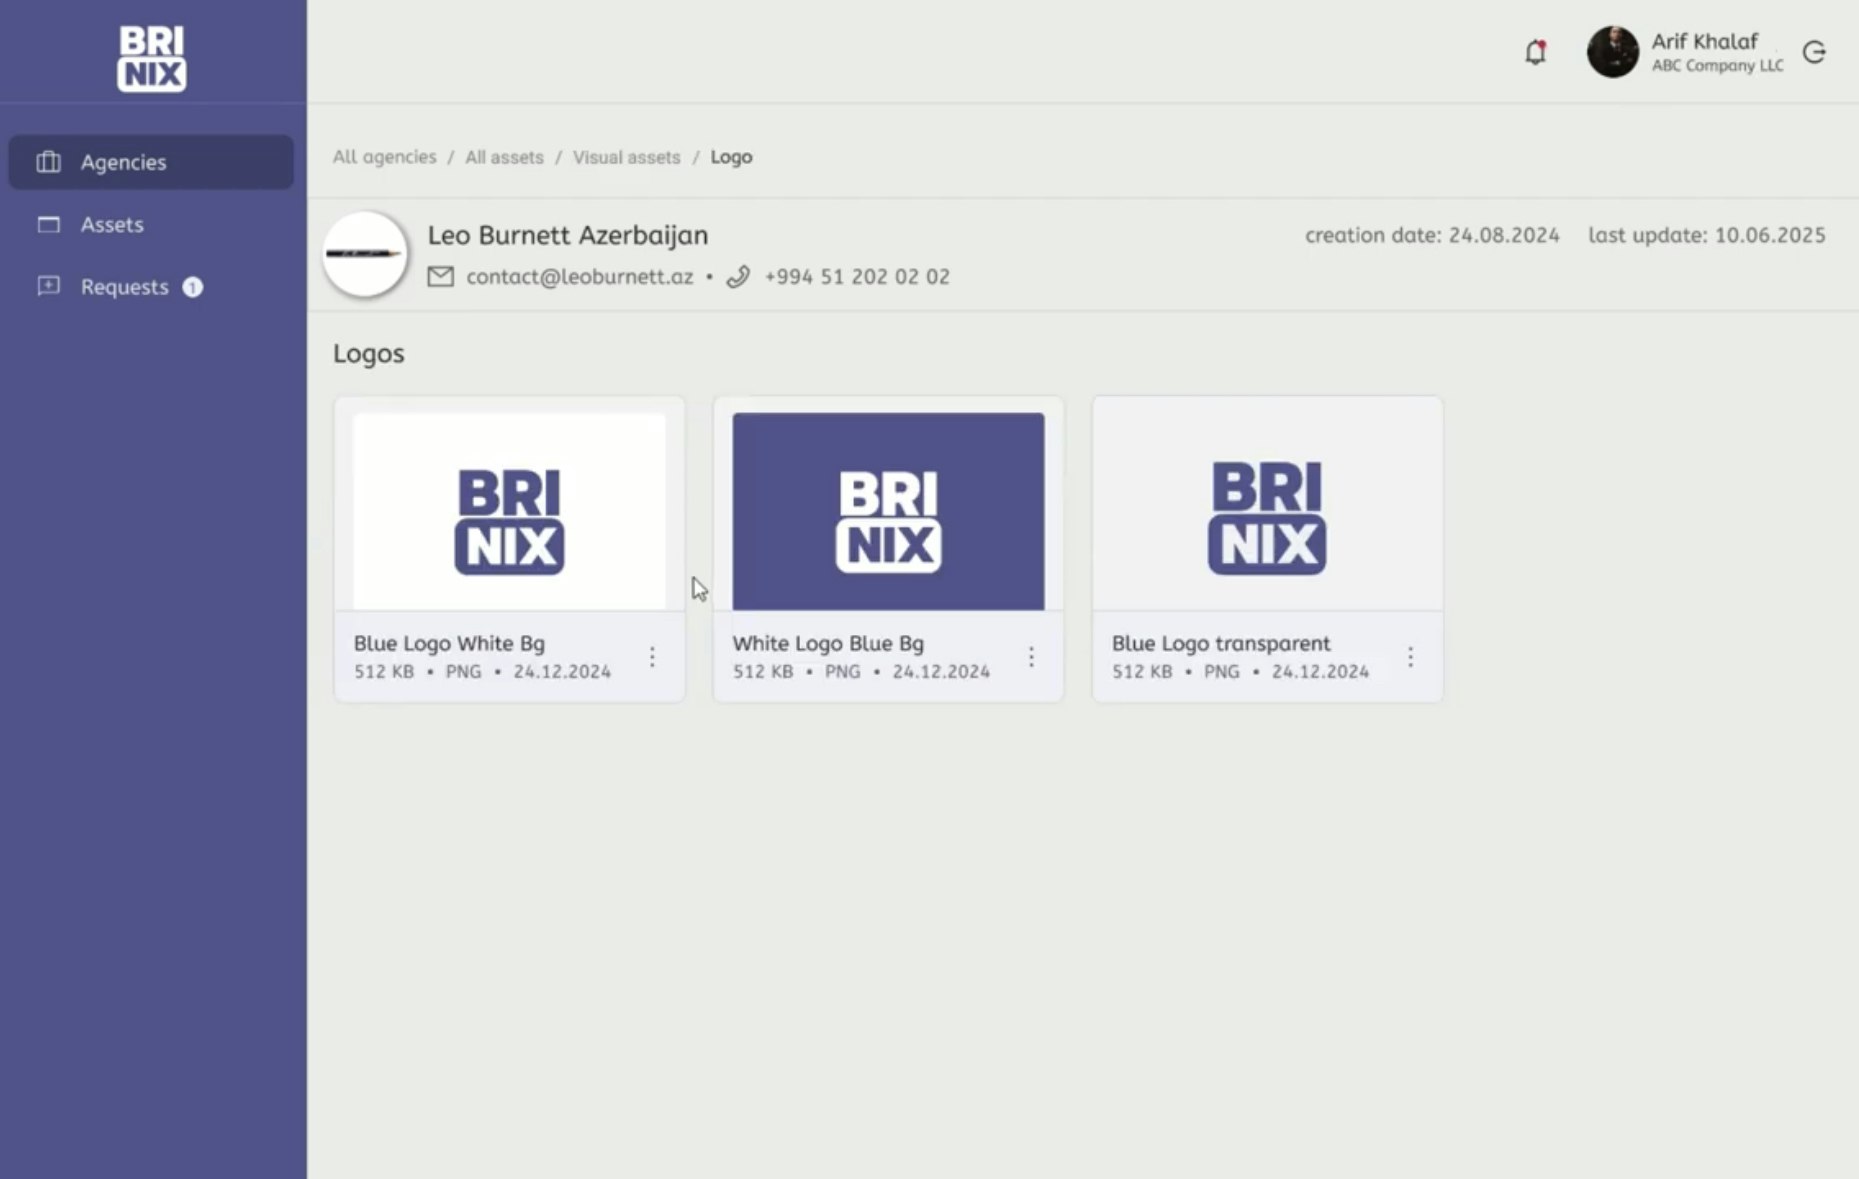
Task: Open the Blue Logo White Bg thumbnail
Action: coord(509,512)
